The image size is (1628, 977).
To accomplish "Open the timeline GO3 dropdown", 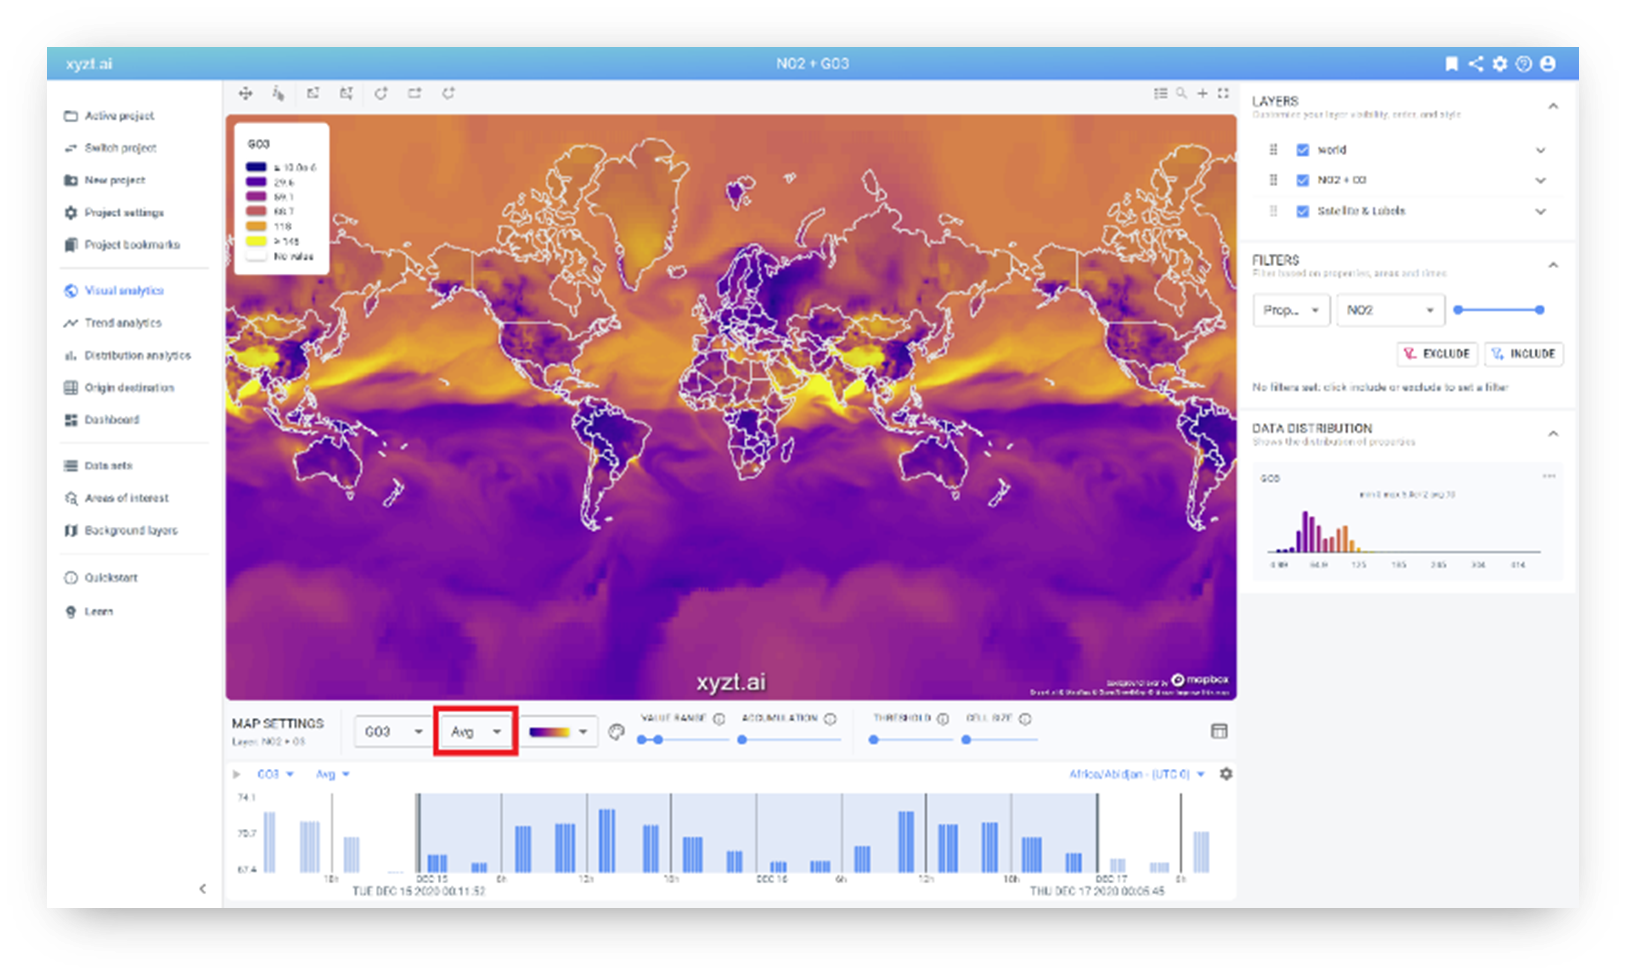I will [x=276, y=774].
